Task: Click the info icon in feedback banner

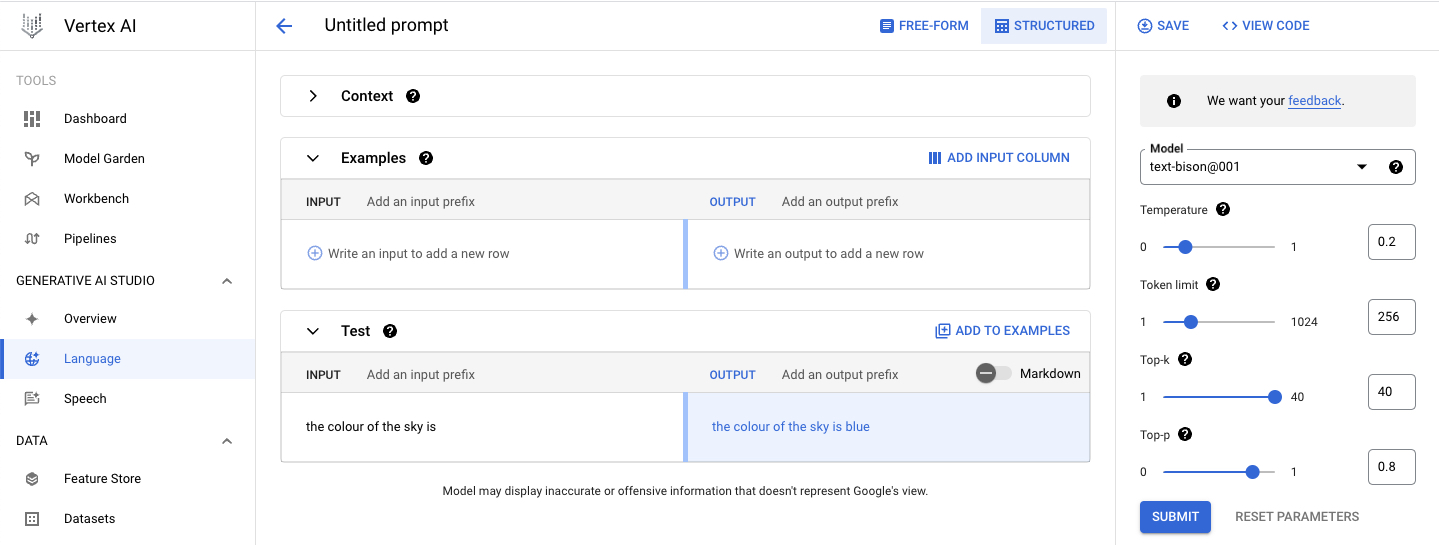Action: coord(1174,101)
